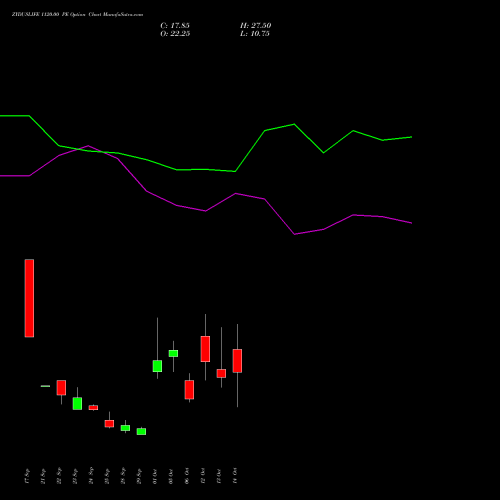Click the 06 Oct date label

[187, 476]
